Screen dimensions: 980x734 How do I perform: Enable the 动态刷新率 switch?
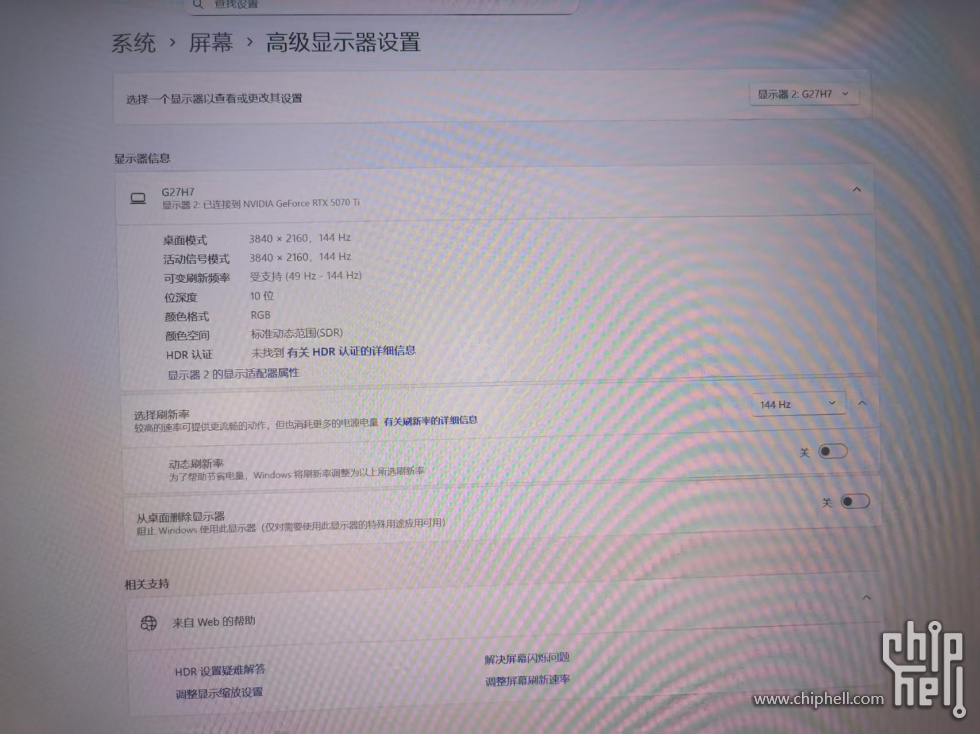(x=833, y=451)
